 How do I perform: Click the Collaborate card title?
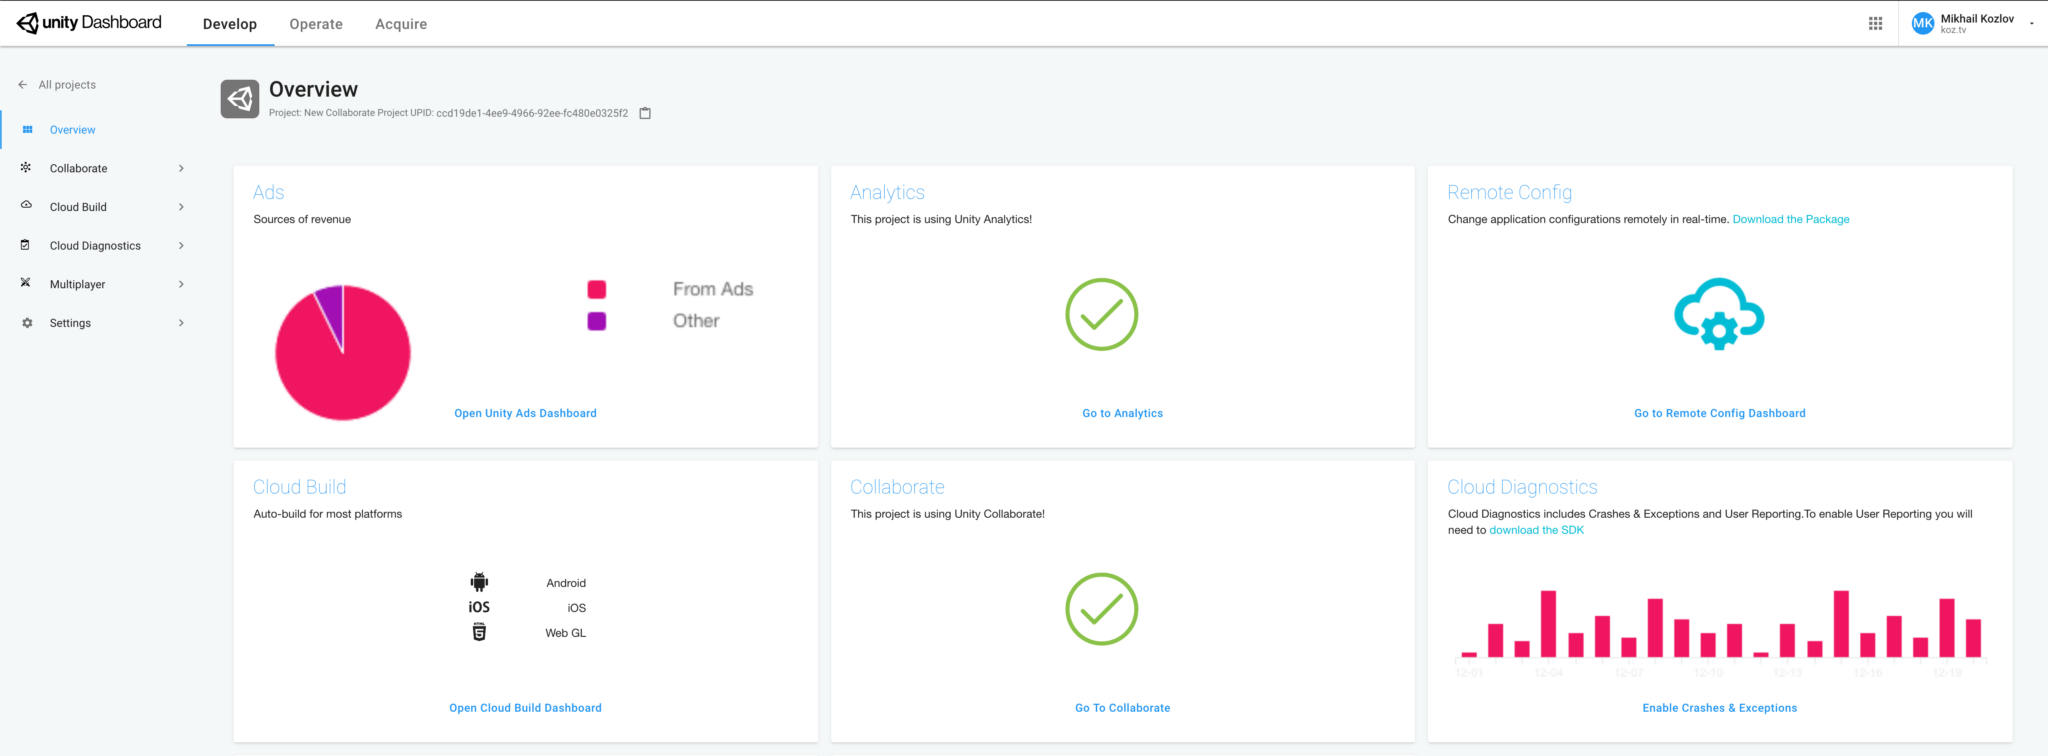pos(897,487)
